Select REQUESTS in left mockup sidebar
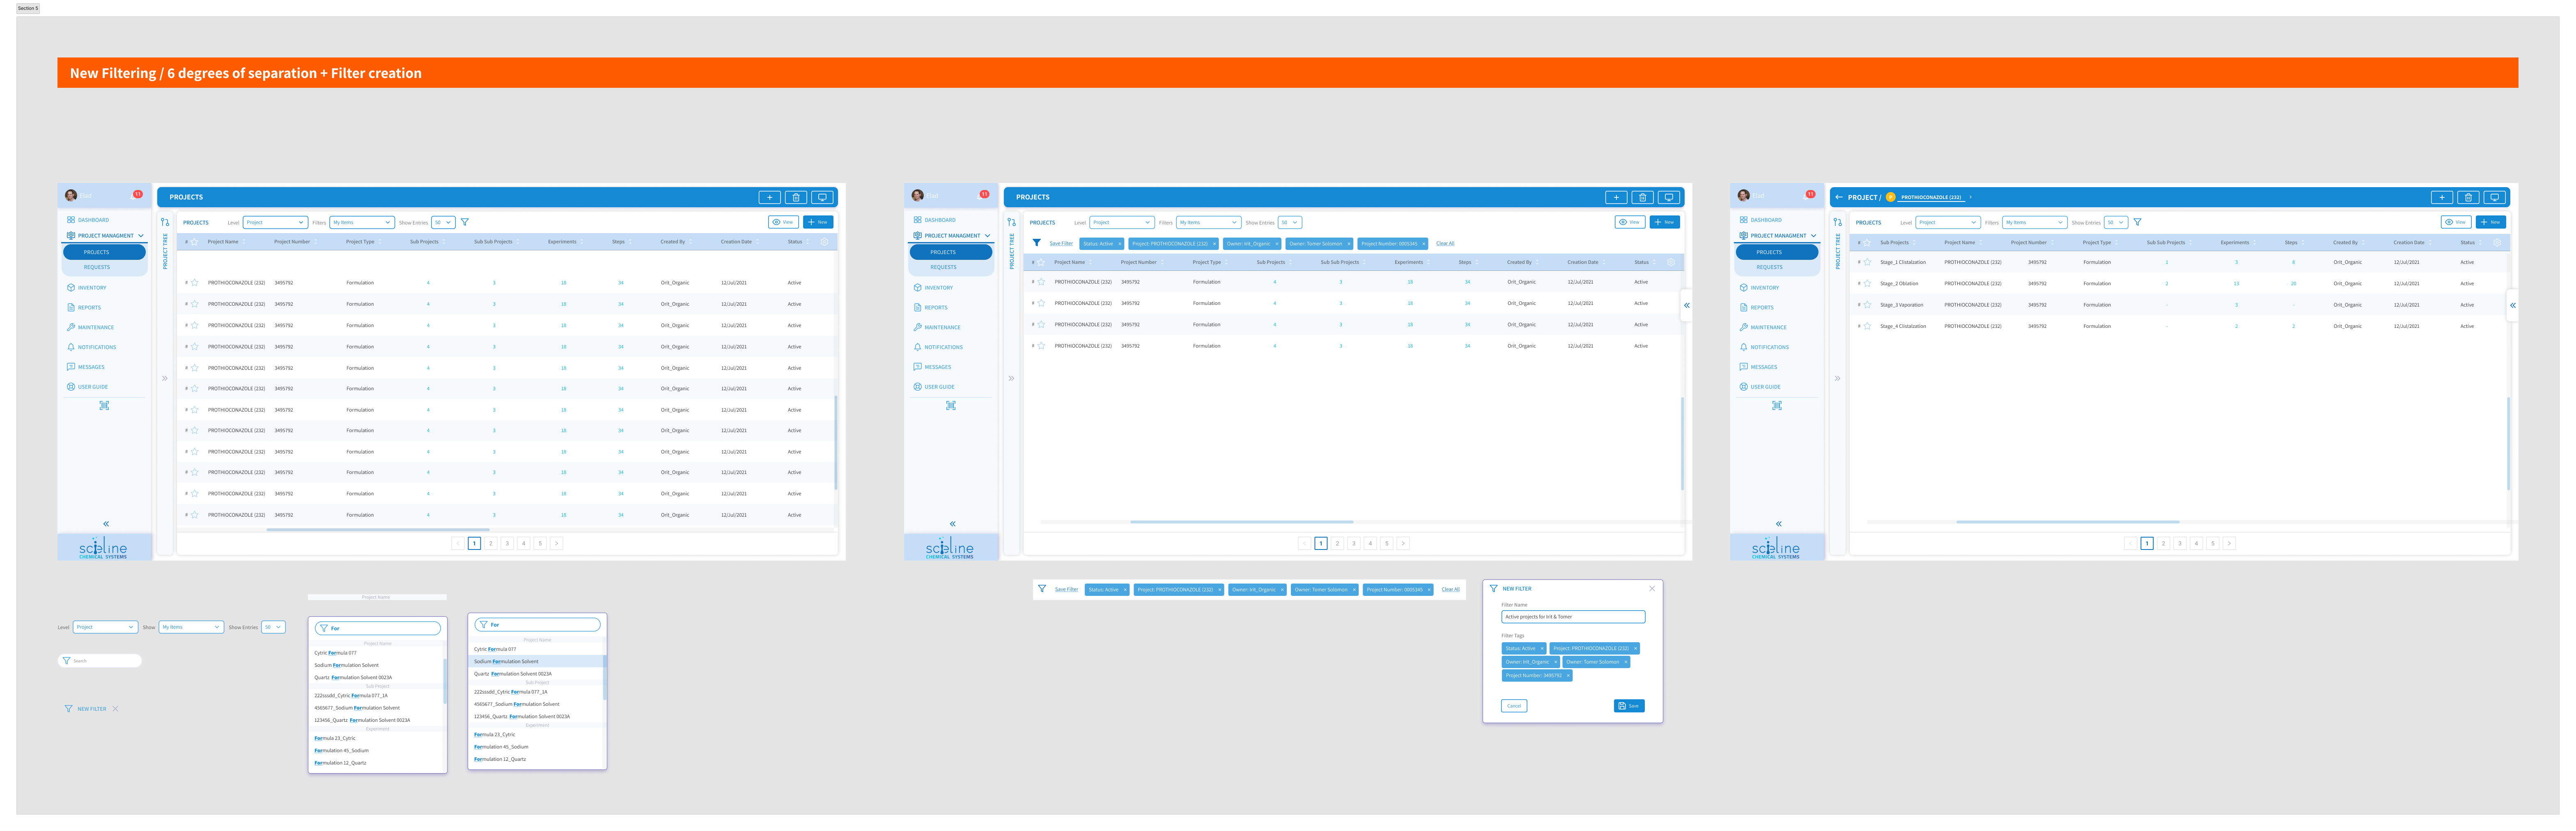 pos(97,267)
